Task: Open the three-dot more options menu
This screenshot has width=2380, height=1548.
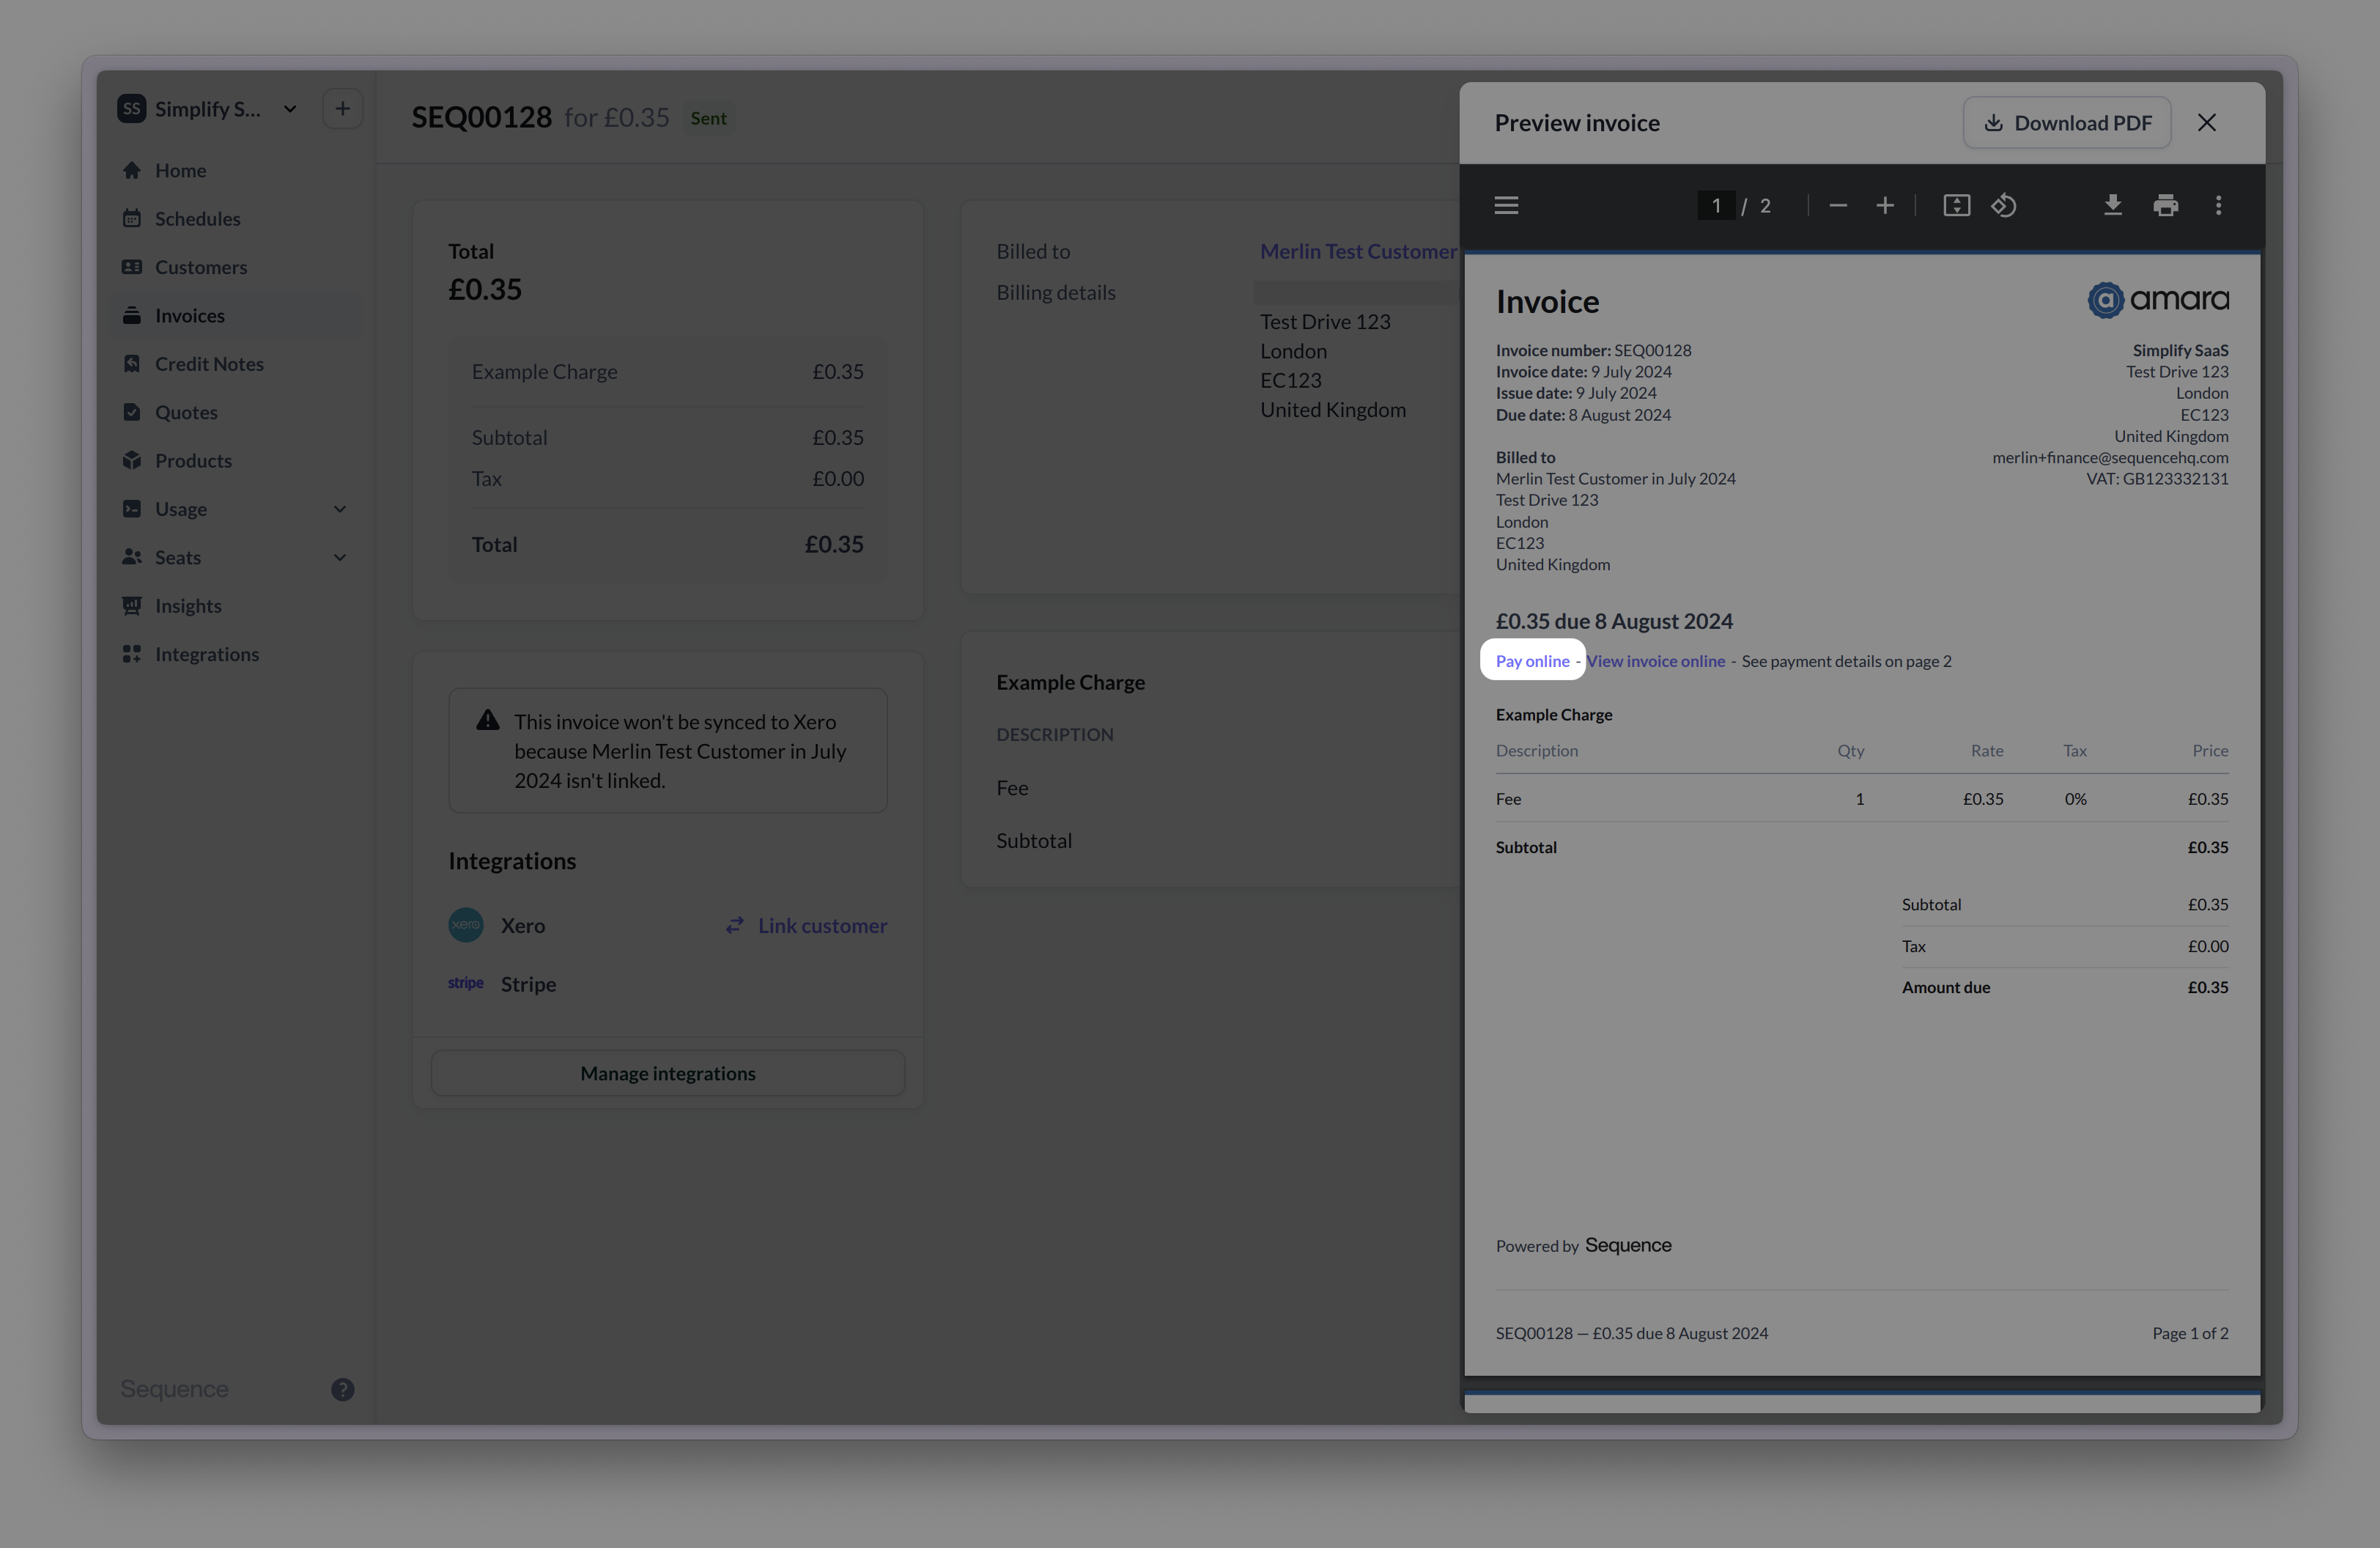Action: [2218, 205]
